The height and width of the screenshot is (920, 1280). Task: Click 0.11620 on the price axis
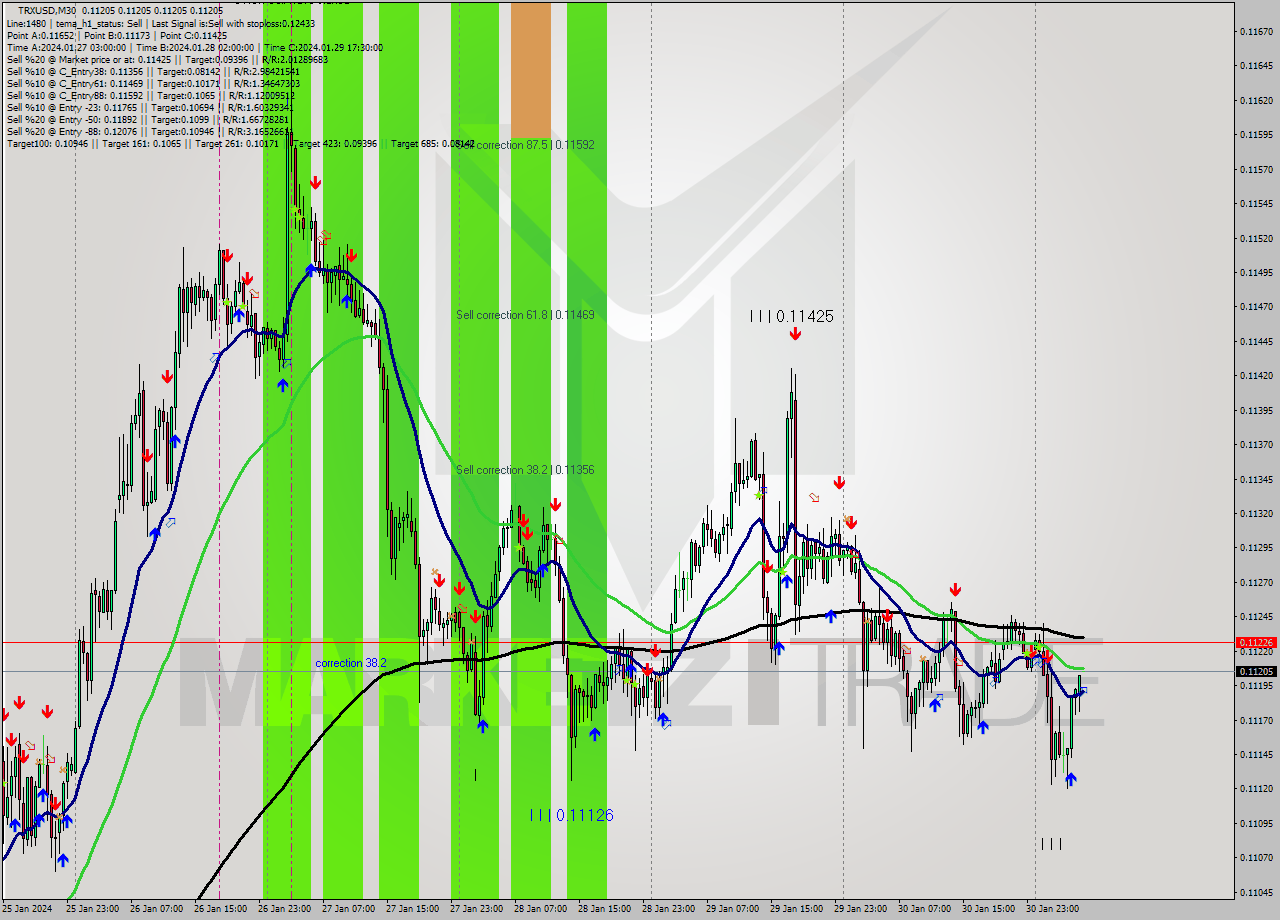(1255, 101)
